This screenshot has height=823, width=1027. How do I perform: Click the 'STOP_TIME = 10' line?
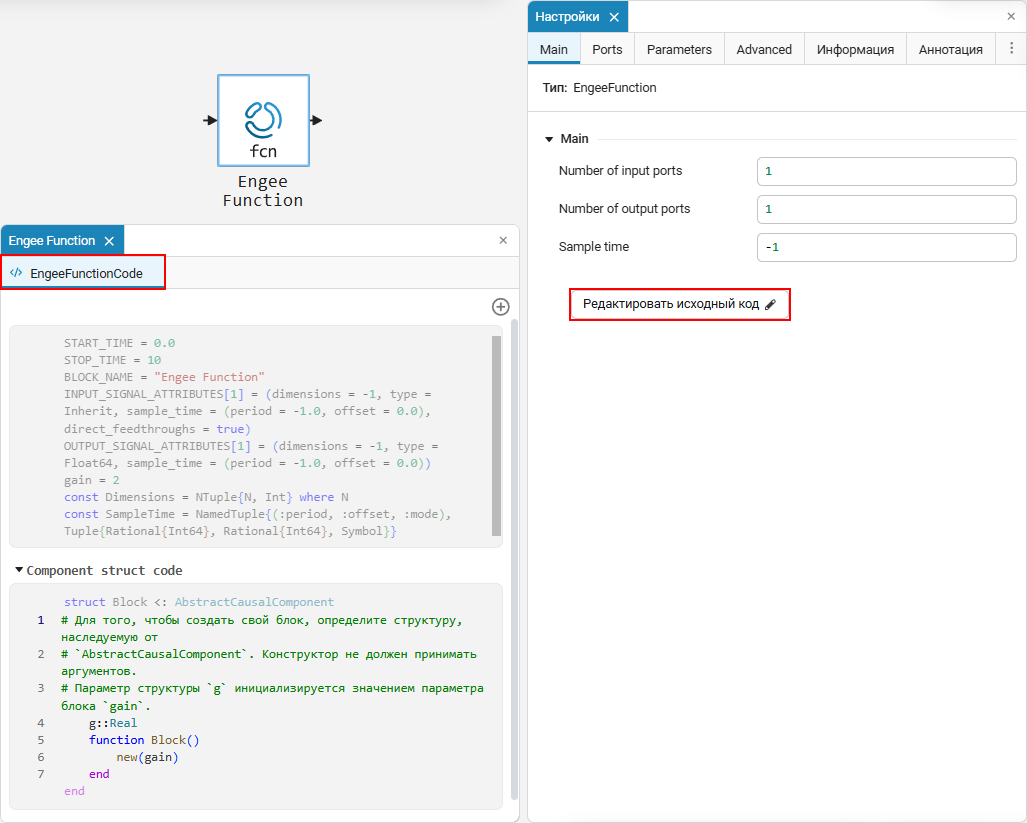pyautogui.click(x=112, y=360)
